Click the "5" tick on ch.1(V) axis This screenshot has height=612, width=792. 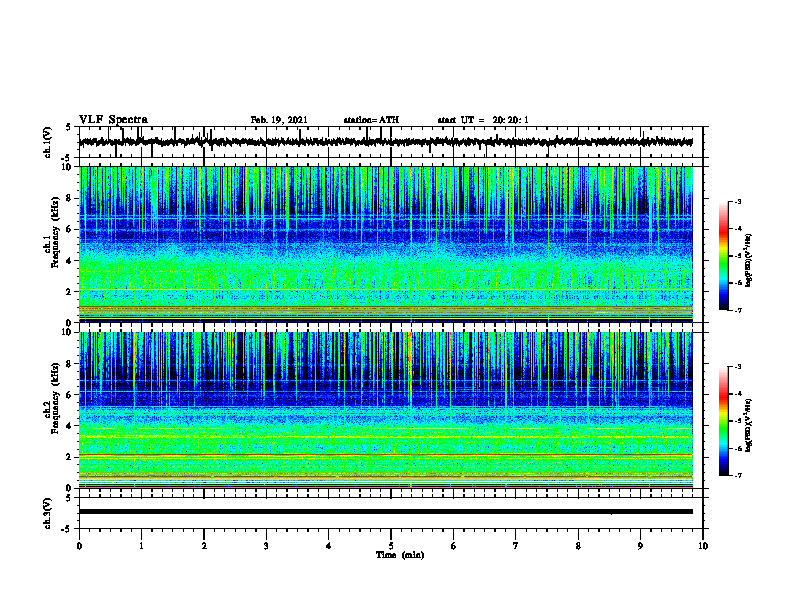[68, 127]
